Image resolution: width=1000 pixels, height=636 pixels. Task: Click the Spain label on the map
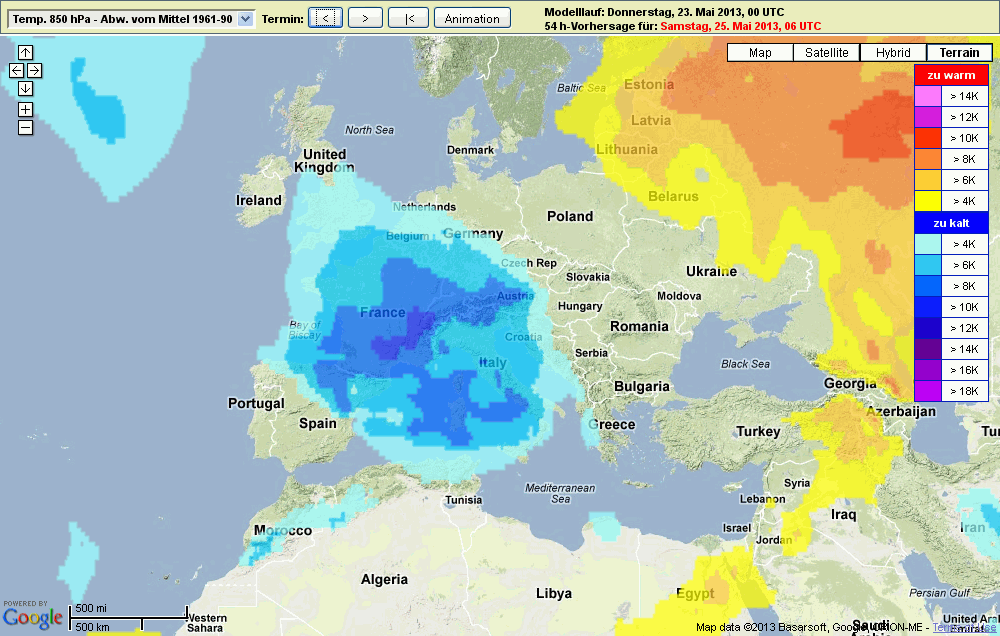pos(318,424)
